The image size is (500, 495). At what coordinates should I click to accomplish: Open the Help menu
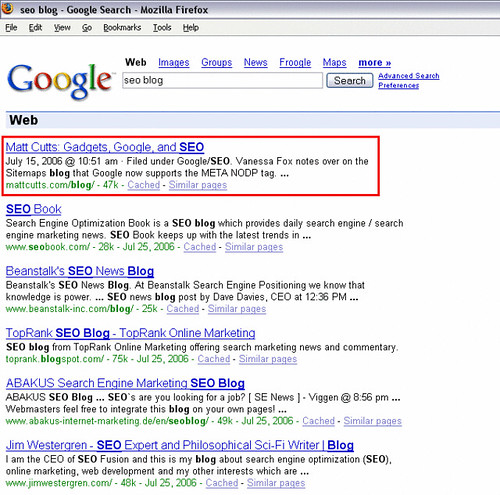coord(191,28)
